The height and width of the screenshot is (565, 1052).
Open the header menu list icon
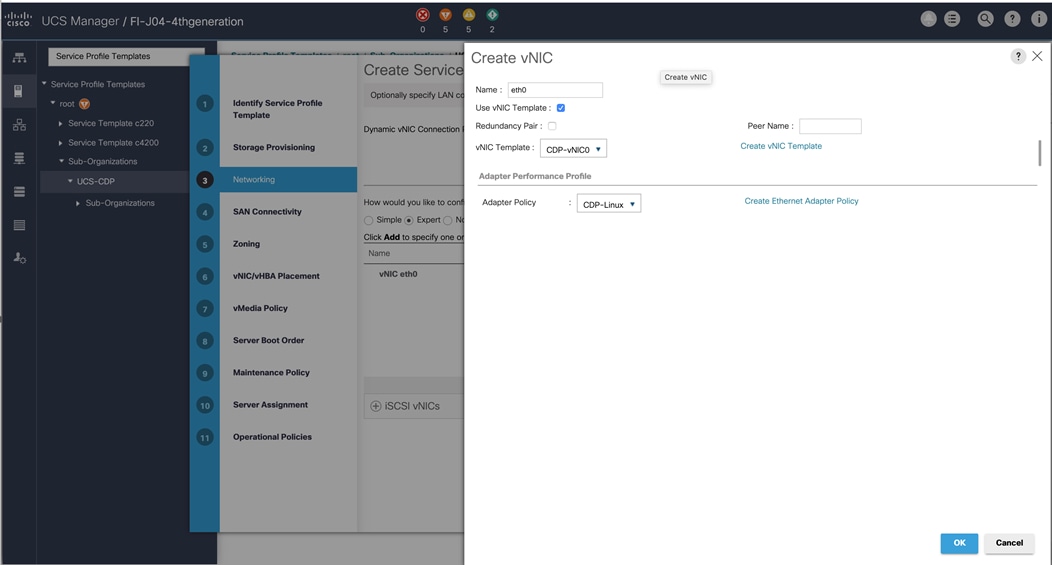[952, 19]
